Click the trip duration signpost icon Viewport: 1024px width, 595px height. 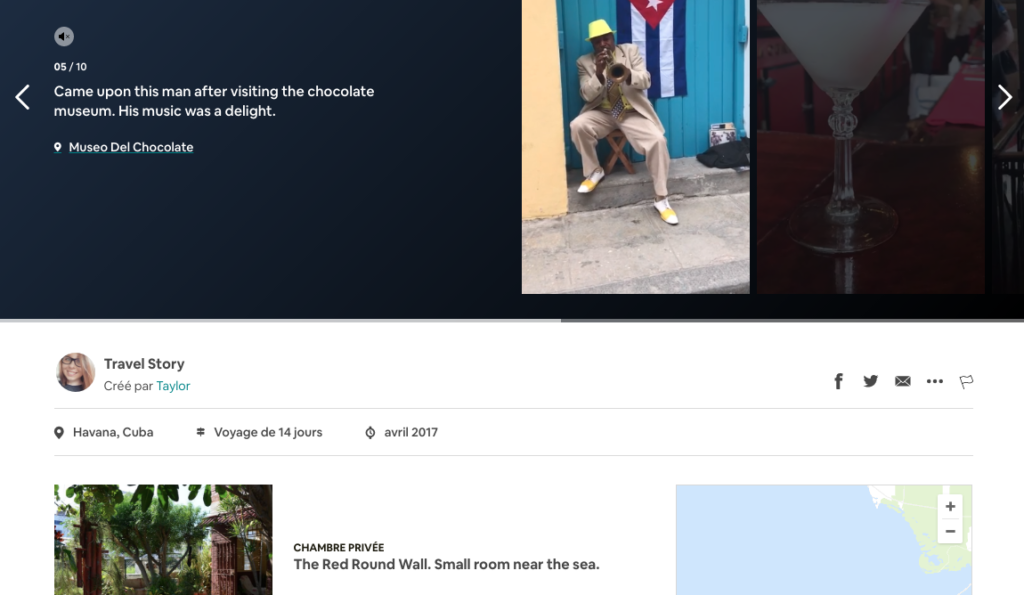200,432
